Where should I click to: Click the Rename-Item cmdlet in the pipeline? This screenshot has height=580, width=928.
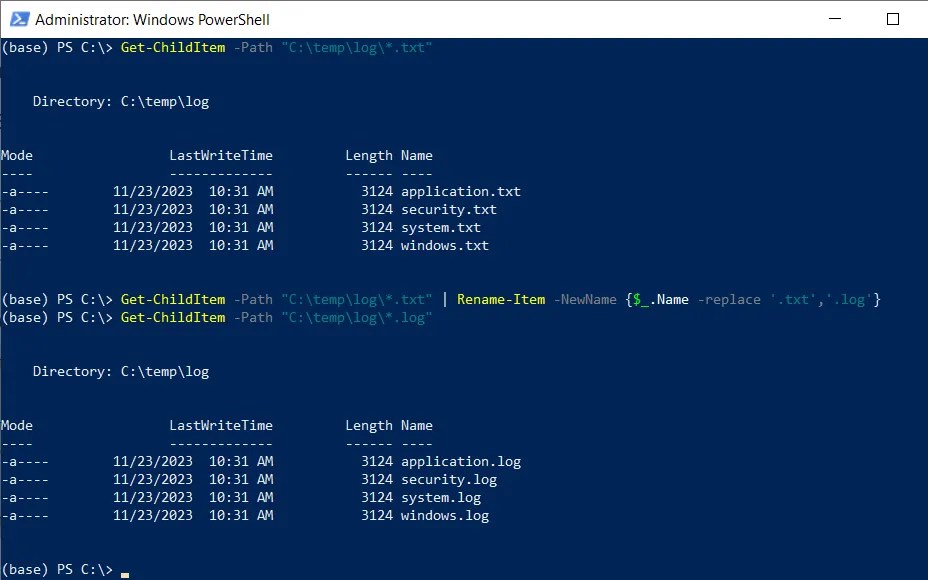[x=500, y=299]
